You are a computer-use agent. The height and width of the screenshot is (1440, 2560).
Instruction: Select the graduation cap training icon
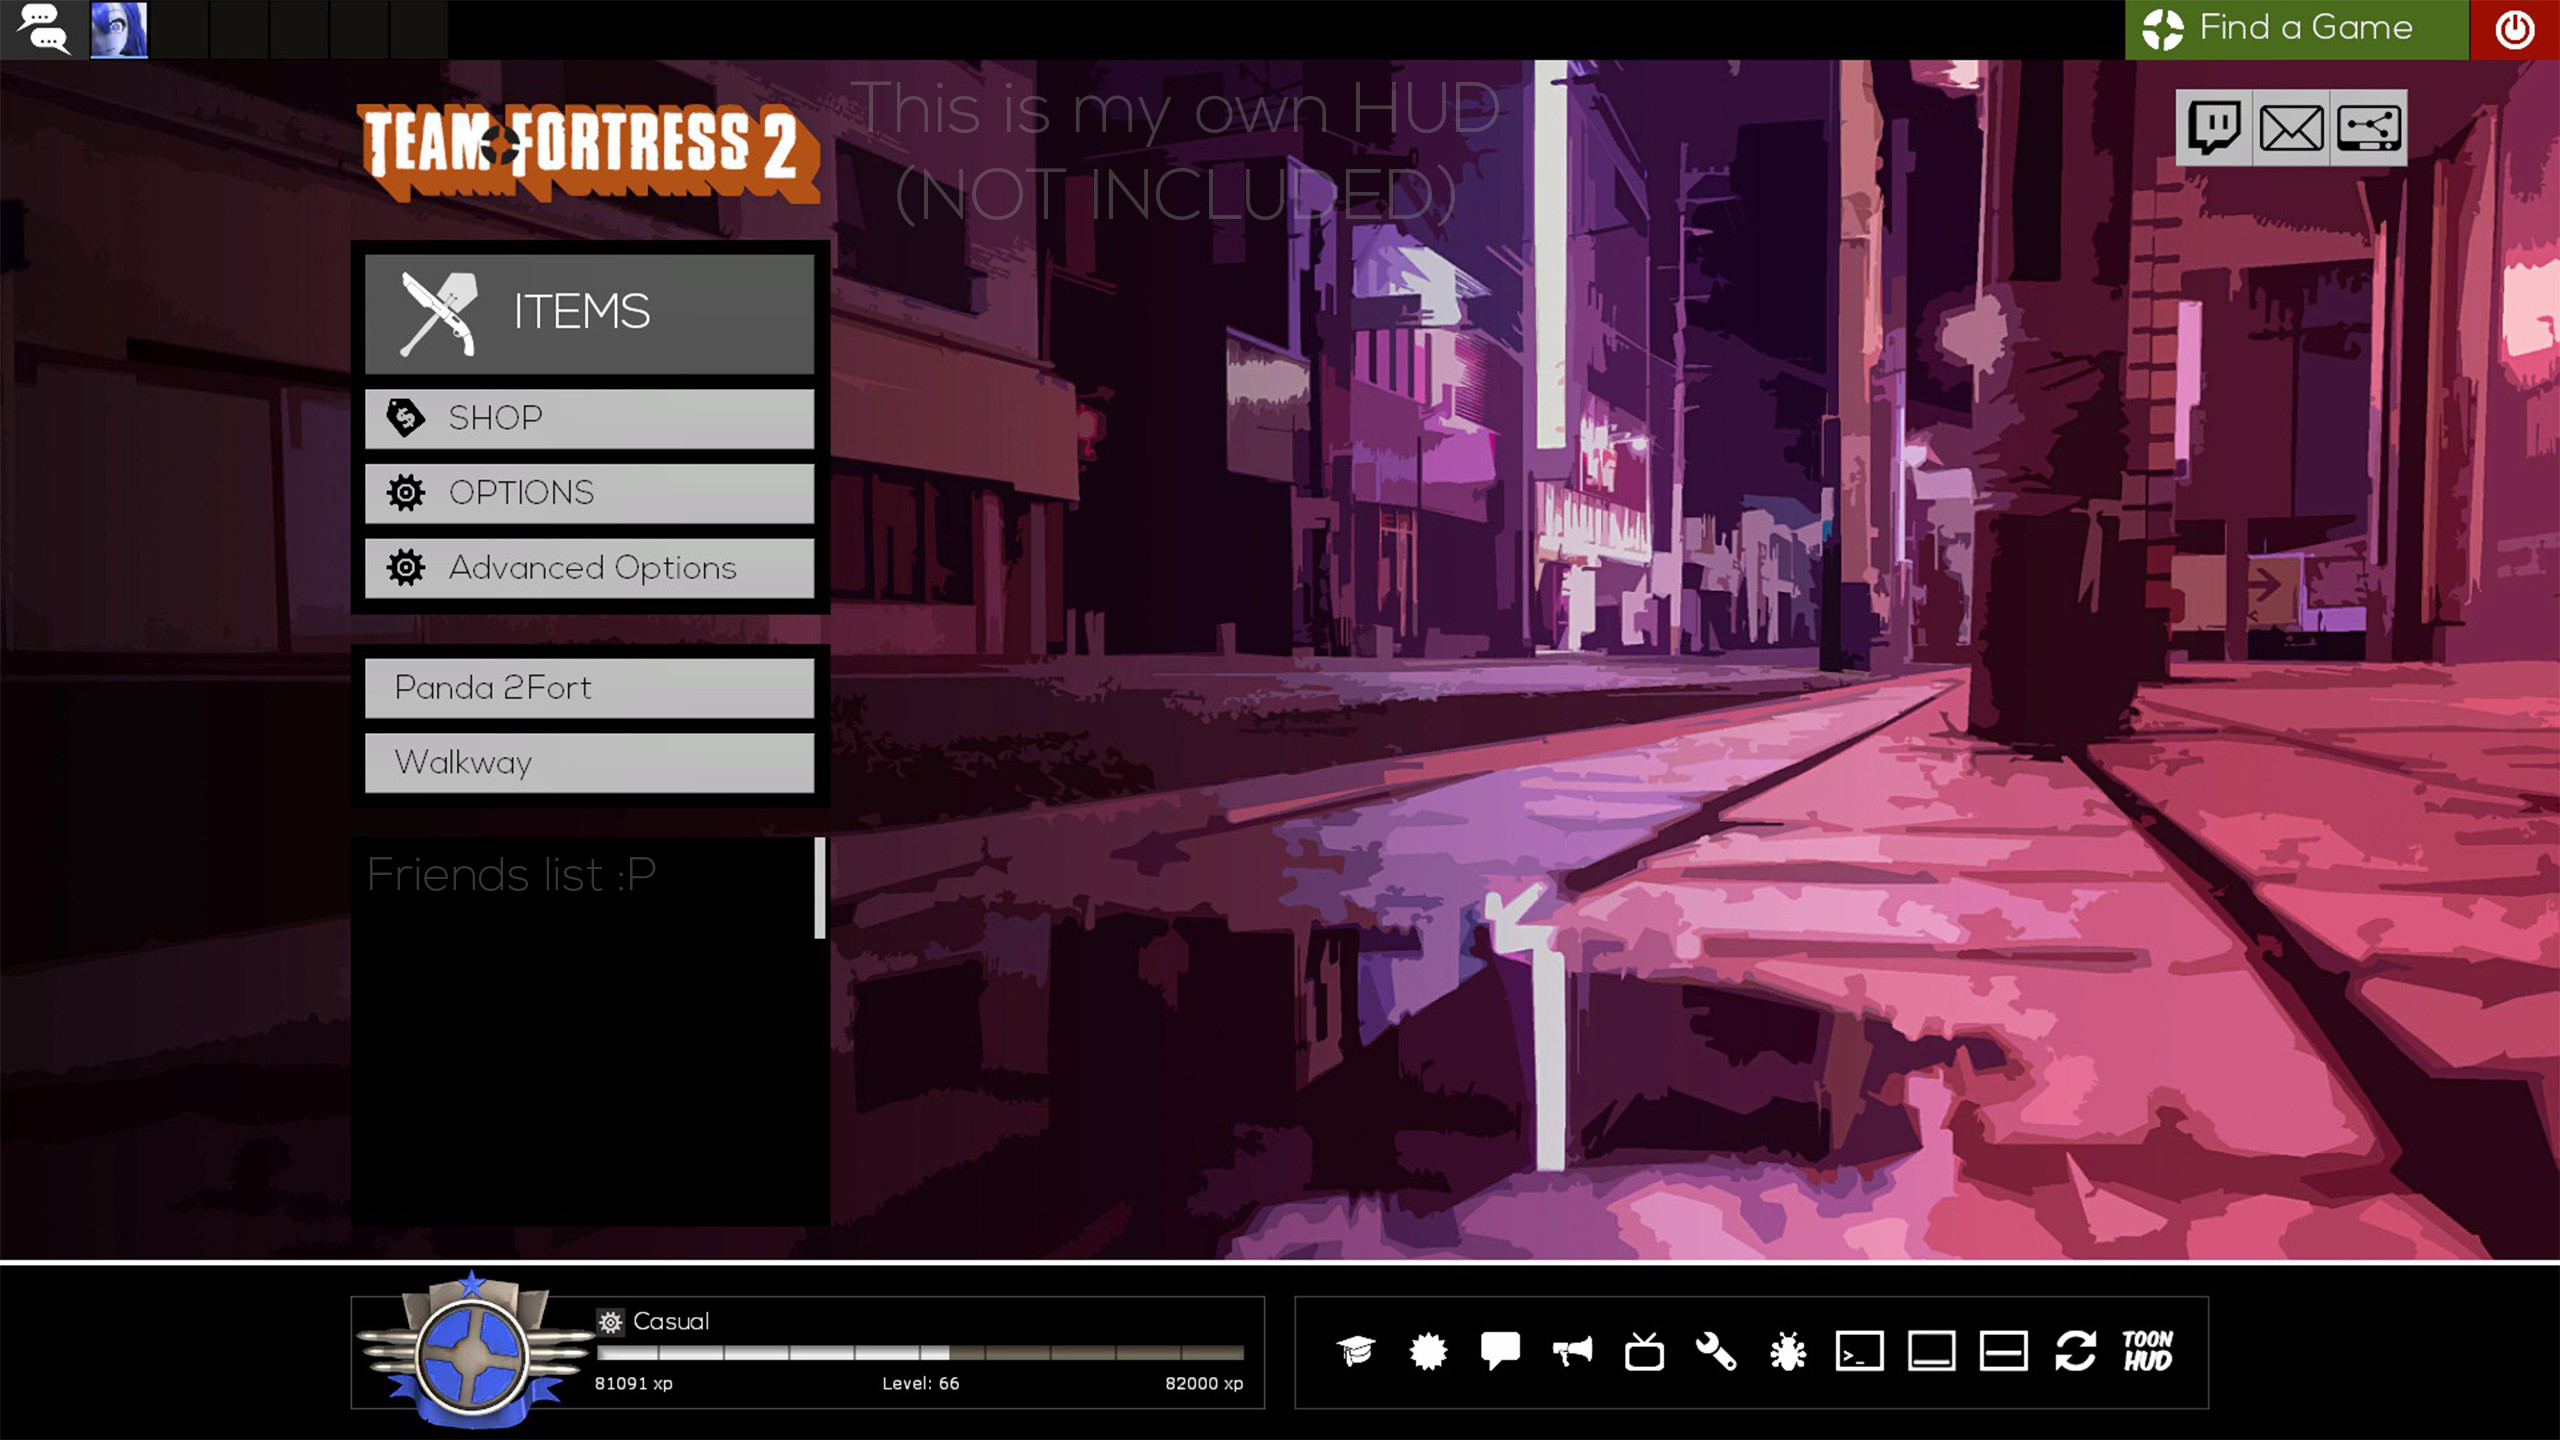tap(1356, 1353)
